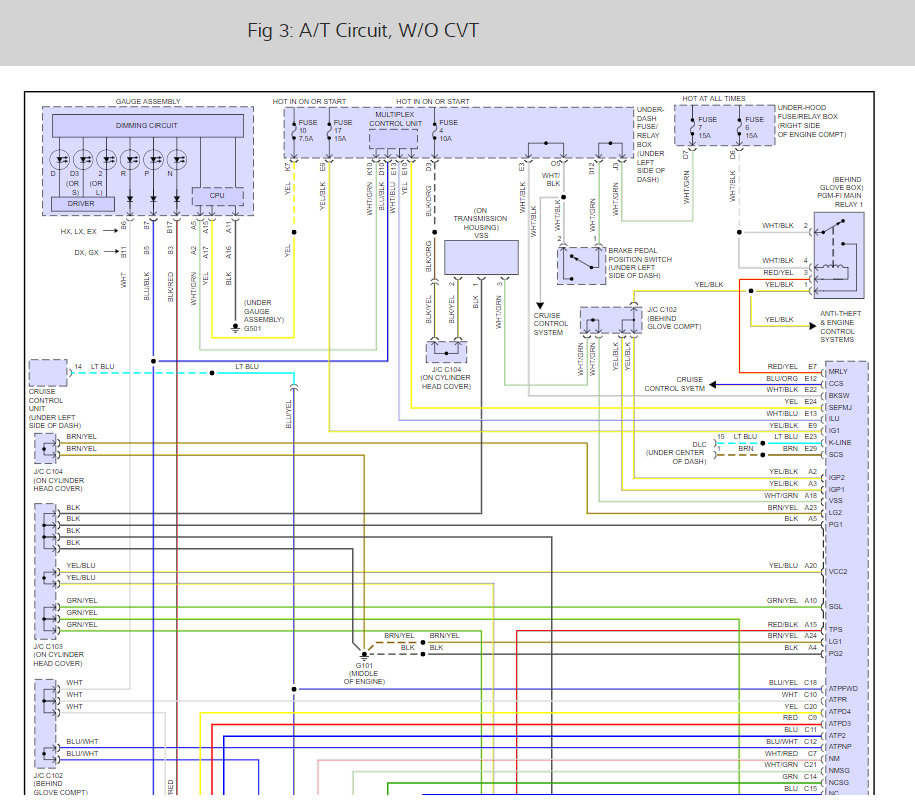Viewport: 915px width, 802px height.
Task: Click the IG1 pin label
Action: tap(834, 430)
